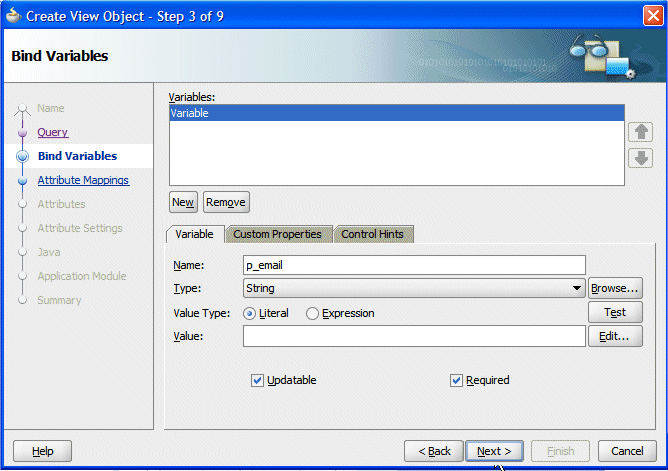Move variable up with arrow icon
668x471 pixels.
pyautogui.click(x=640, y=132)
